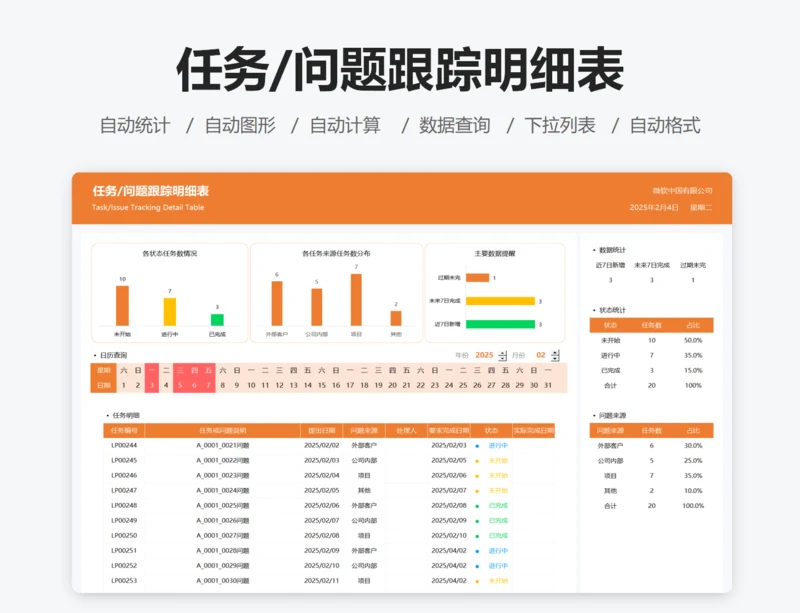This screenshot has height=613, width=800.
Task: Select description A_0001_0030问题
Action: pos(223,581)
